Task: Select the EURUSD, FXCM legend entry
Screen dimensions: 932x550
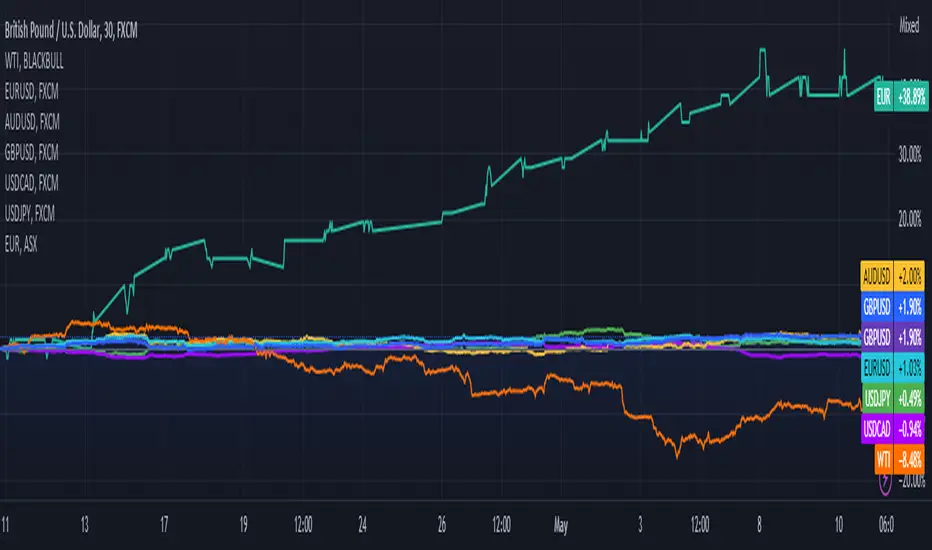Action: tap(32, 92)
